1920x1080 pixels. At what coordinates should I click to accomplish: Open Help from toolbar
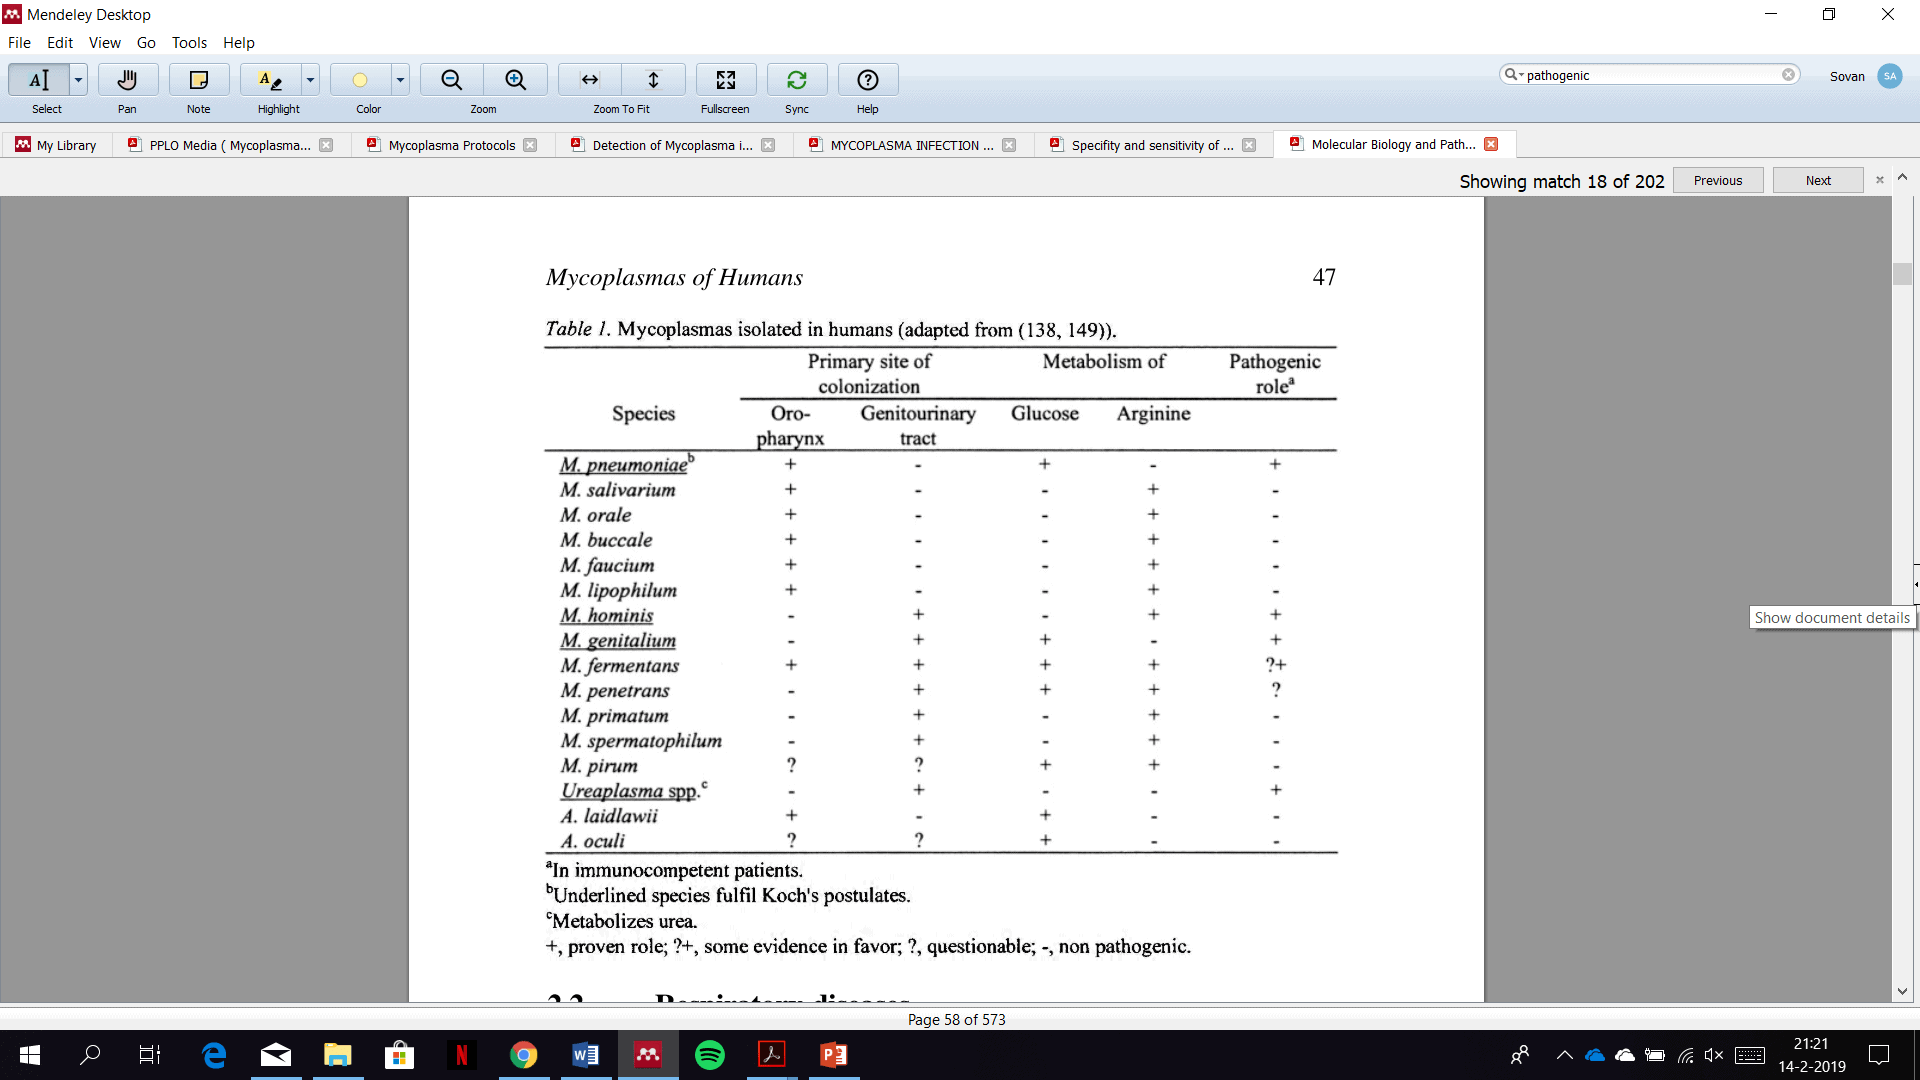pos(868,80)
